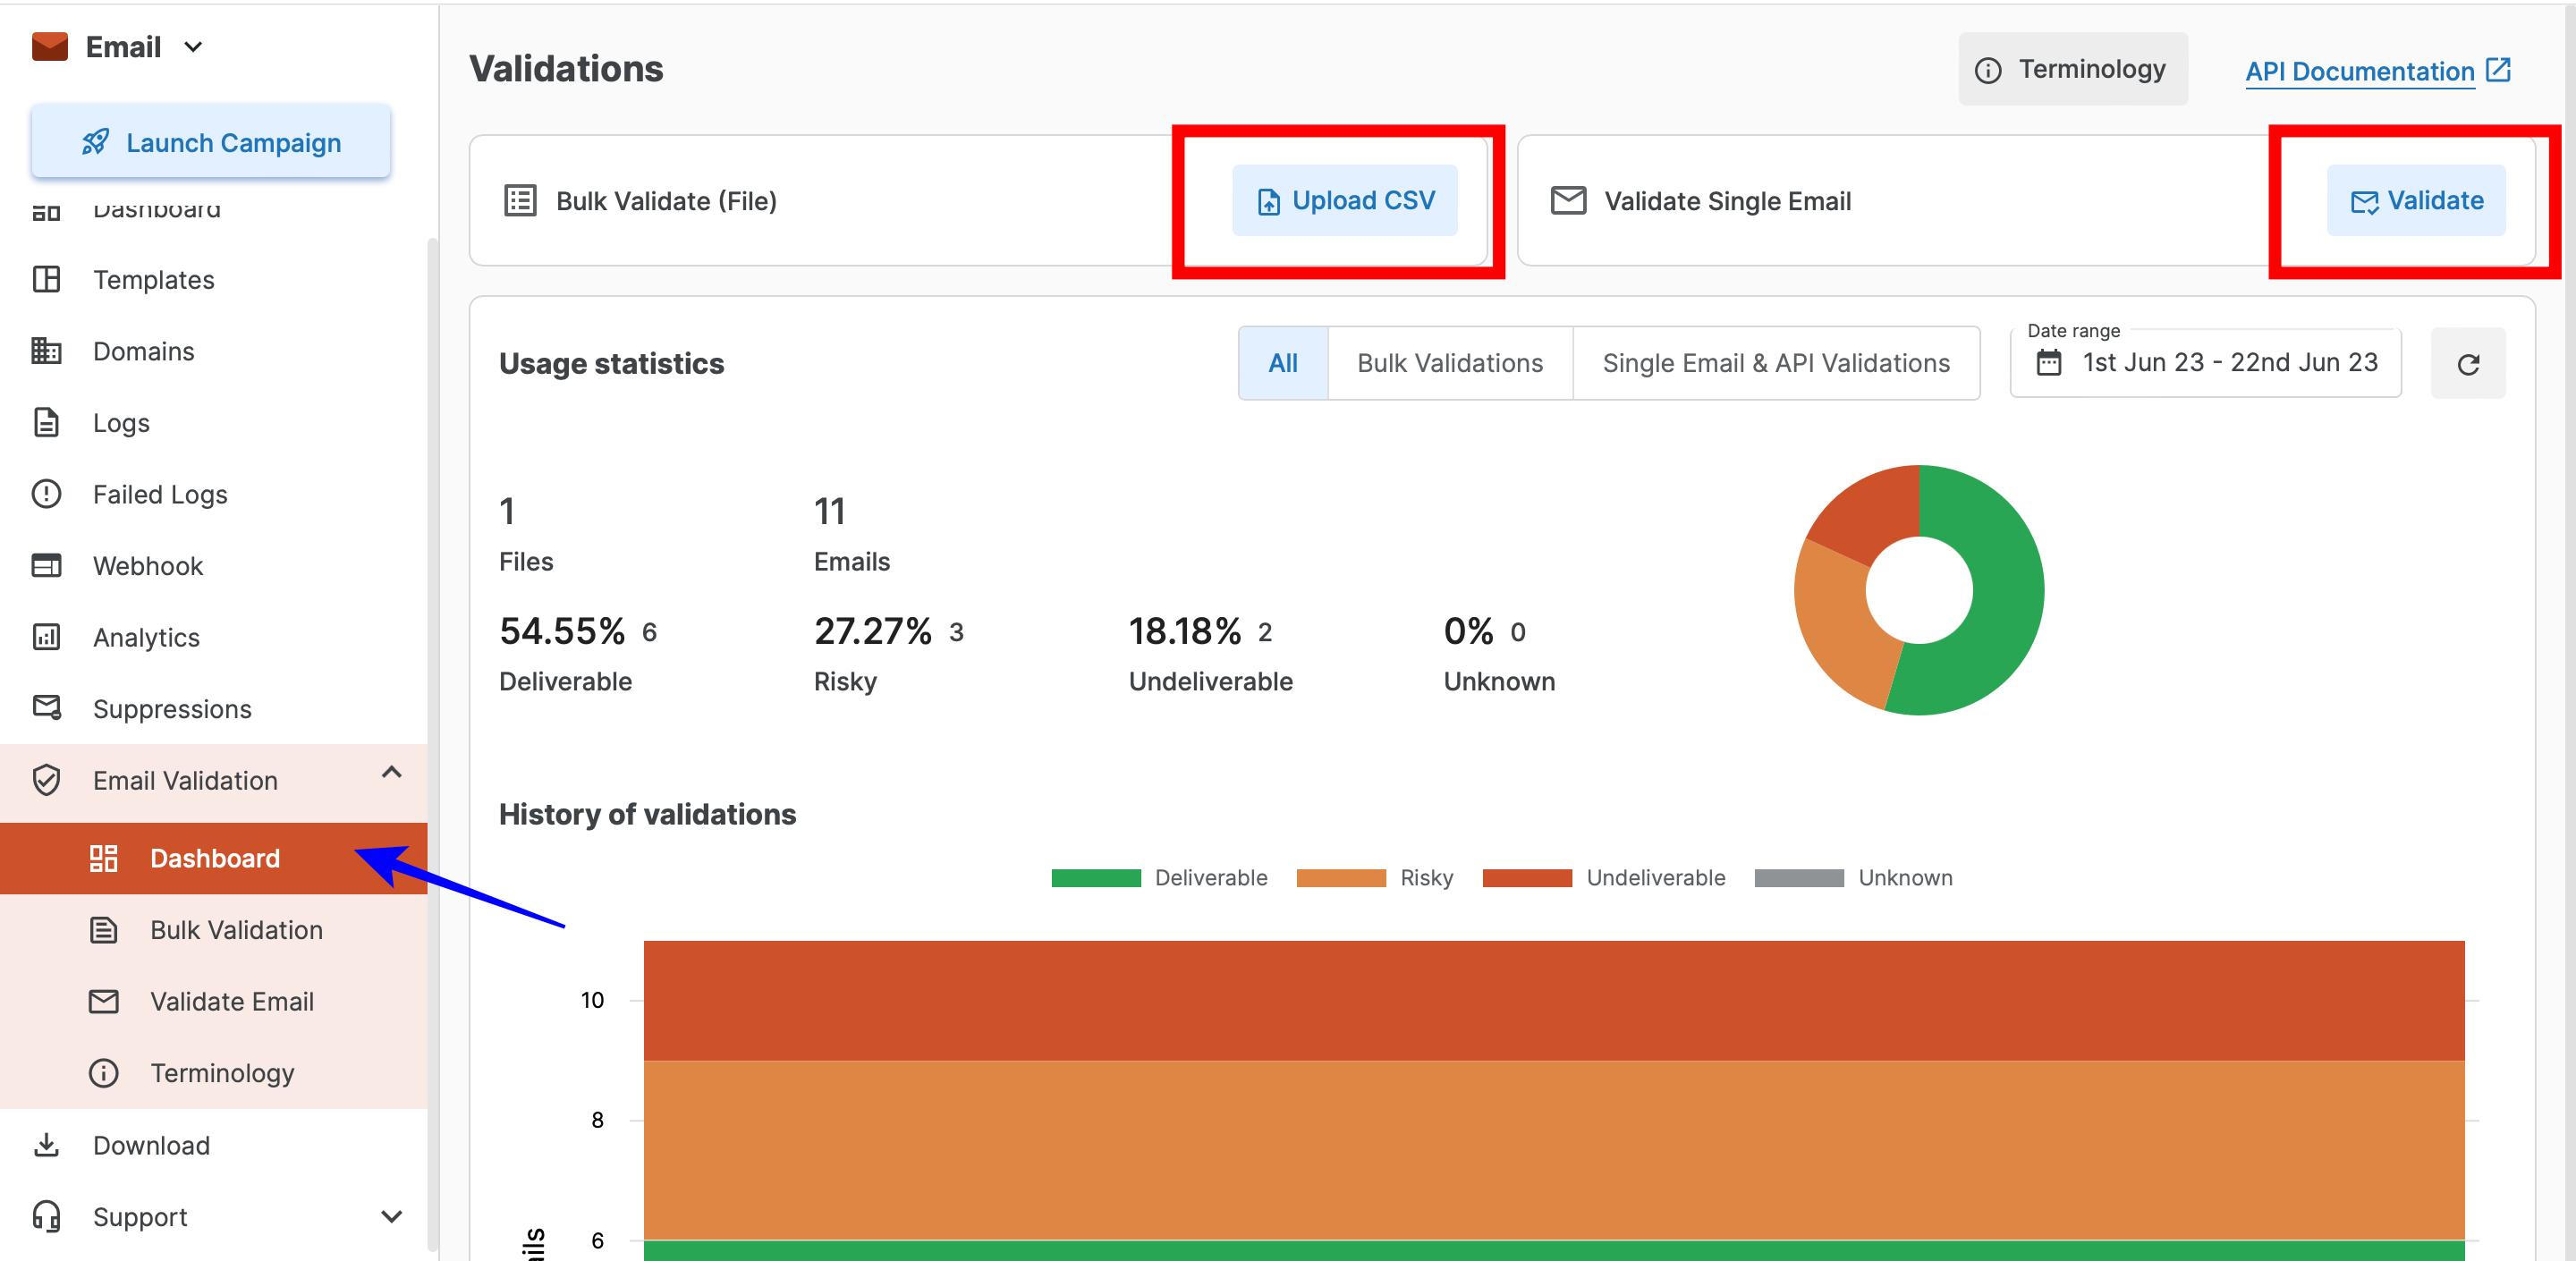The width and height of the screenshot is (2576, 1261).
Task: Click the Download arrow icon
Action: [x=47, y=1145]
